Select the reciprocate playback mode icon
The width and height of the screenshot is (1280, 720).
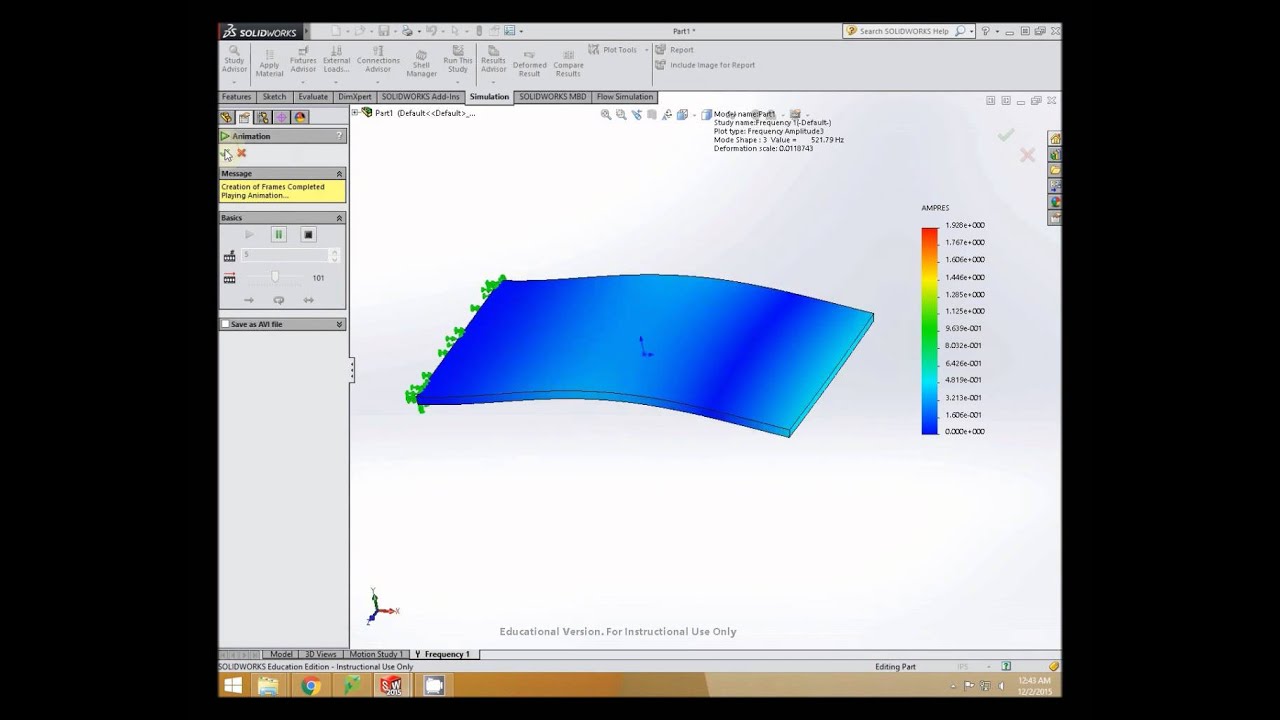[x=308, y=300]
